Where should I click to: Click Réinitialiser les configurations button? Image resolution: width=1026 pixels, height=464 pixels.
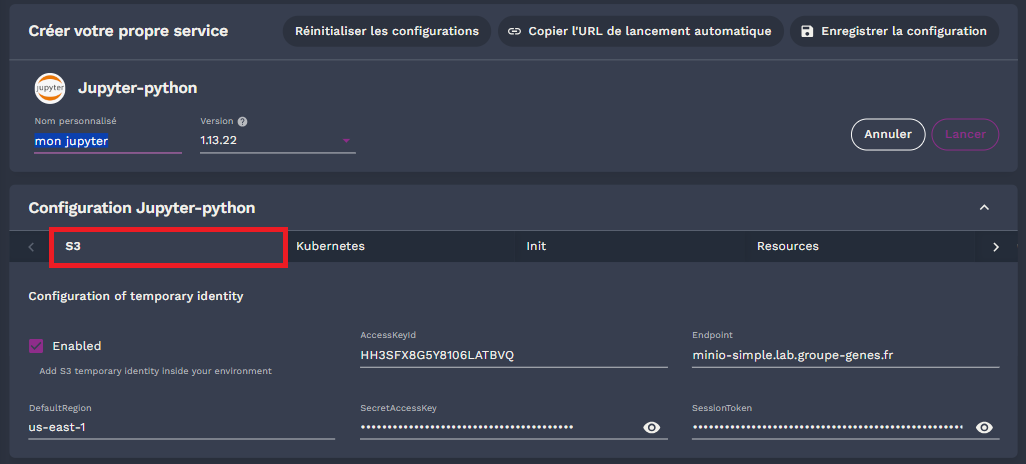coord(387,31)
